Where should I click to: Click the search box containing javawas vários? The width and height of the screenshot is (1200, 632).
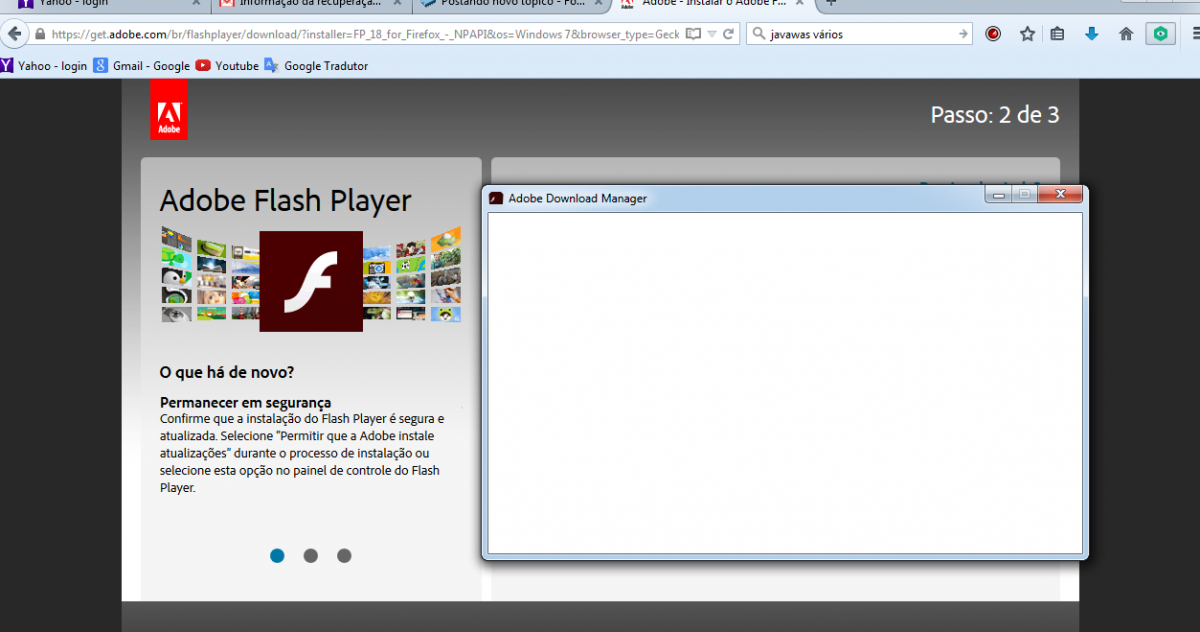860,34
